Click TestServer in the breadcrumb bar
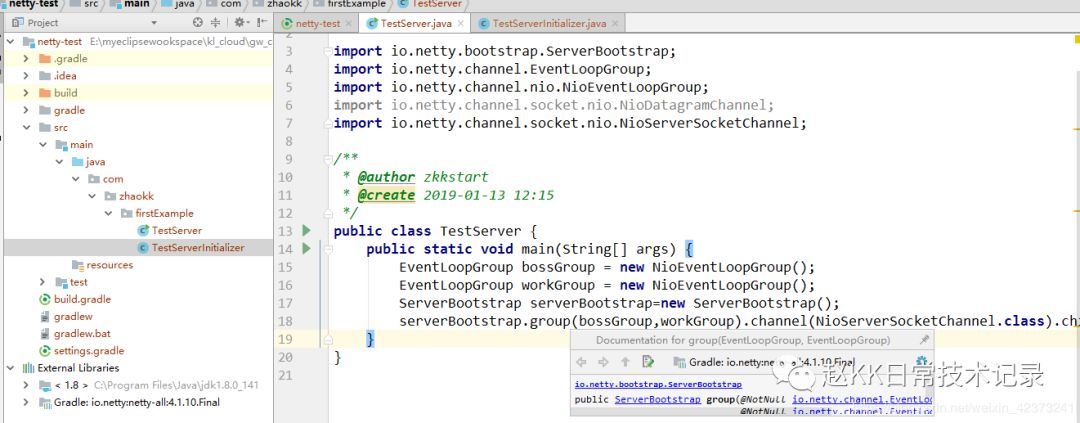This screenshot has height=423, width=1080. click(x=437, y=4)
